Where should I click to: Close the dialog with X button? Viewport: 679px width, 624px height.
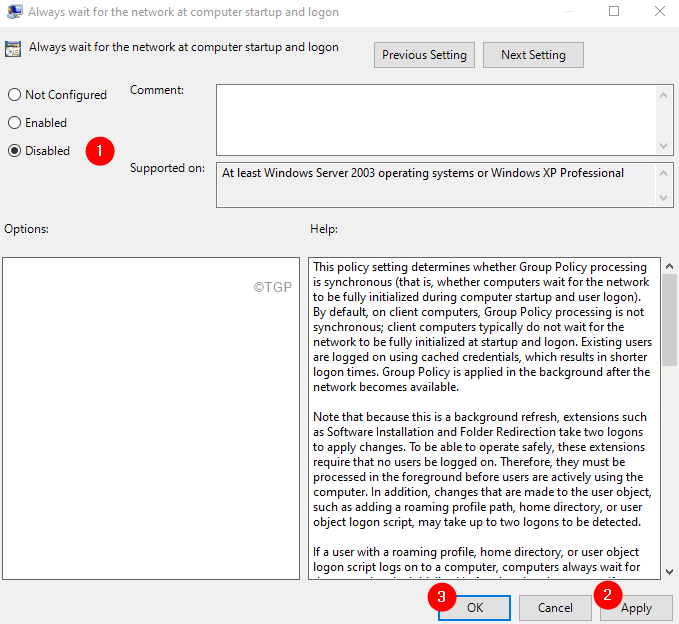pos(660,11)
